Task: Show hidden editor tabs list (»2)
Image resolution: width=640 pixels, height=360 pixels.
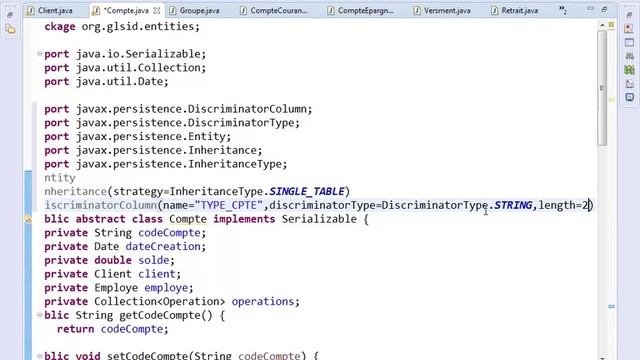Action: [563, 10]
